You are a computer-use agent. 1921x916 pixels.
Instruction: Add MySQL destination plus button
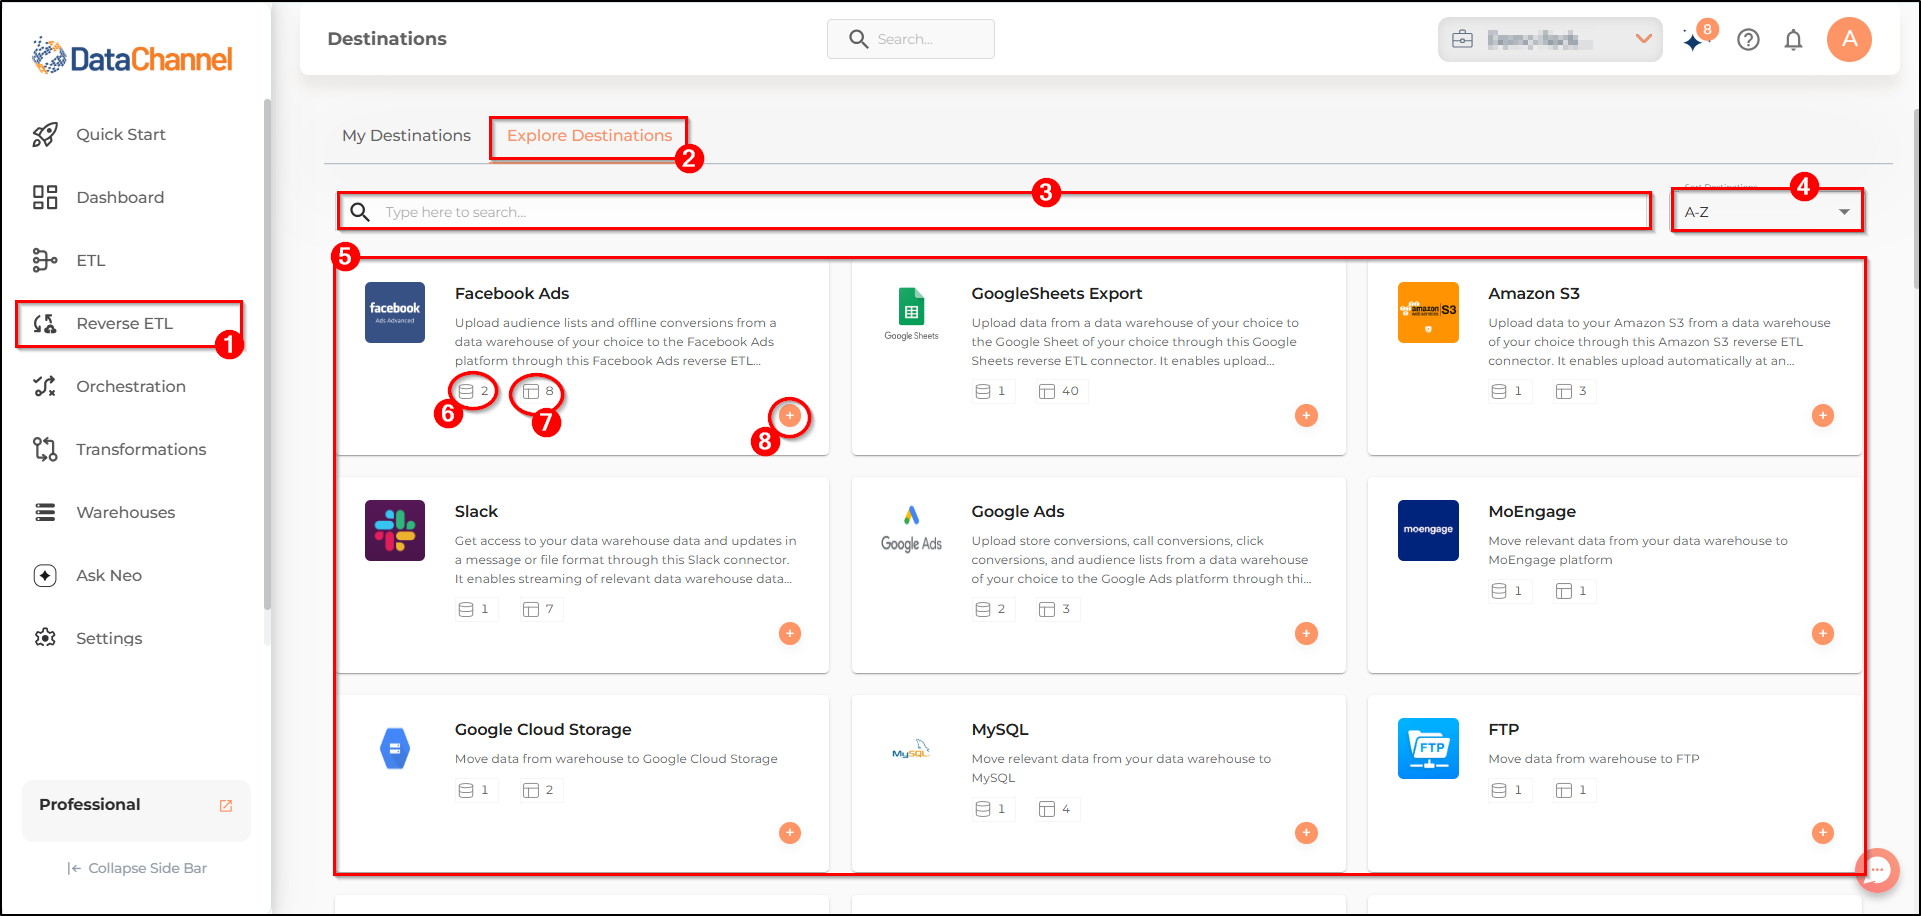tap(1306, 833)
